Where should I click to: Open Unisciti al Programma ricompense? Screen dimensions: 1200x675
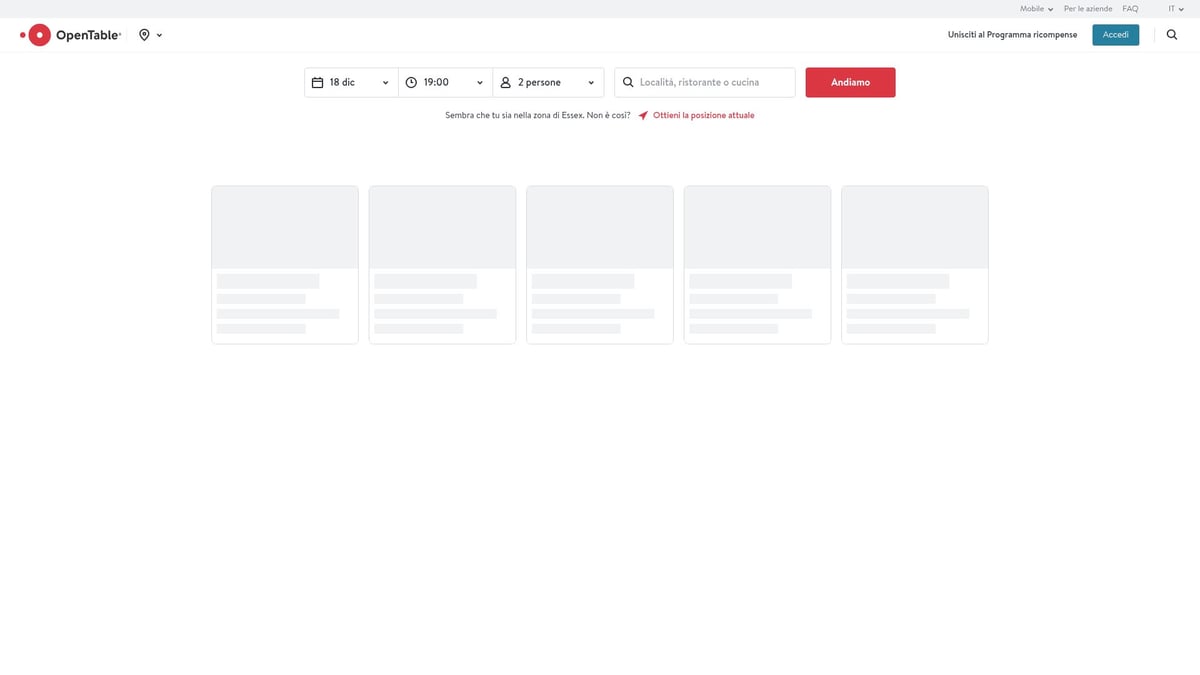(1012, 34)
